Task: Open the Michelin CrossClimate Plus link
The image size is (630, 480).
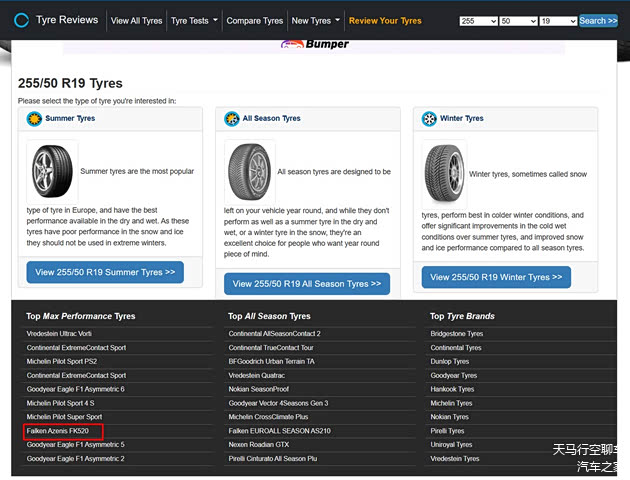Action: 268,417
